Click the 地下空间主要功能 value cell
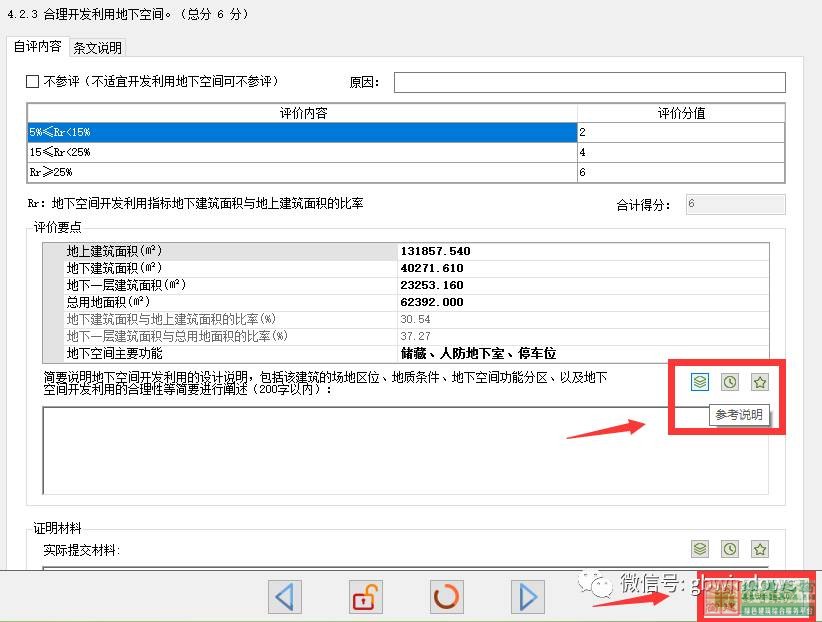822x622 pixels. (583, 353)
